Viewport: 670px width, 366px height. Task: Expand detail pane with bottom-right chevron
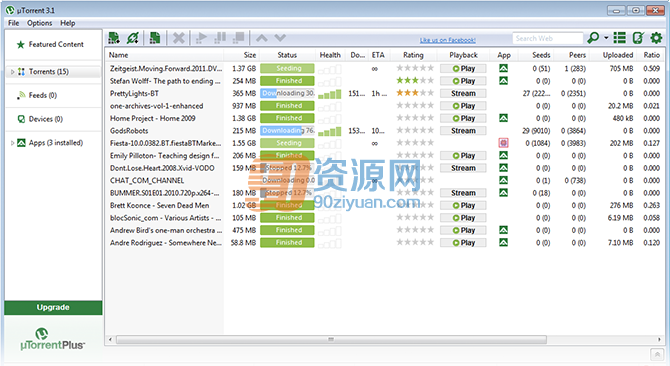[x=657, y=354]
